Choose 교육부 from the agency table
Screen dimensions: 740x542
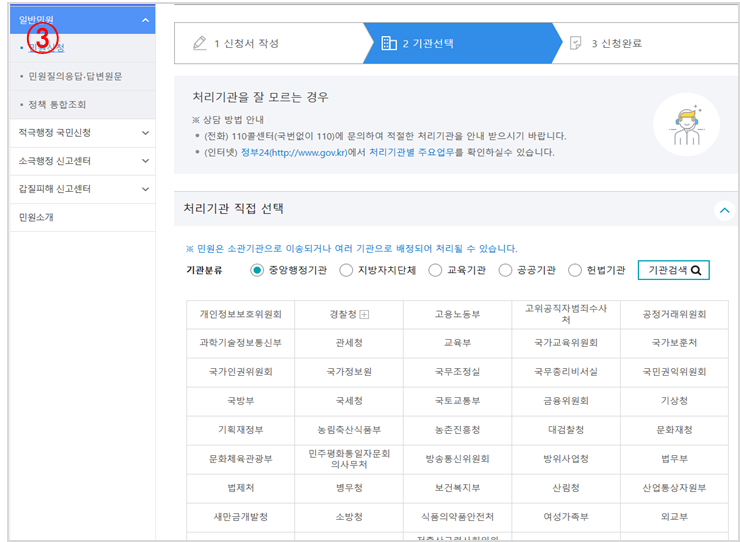tap(457, 343)
